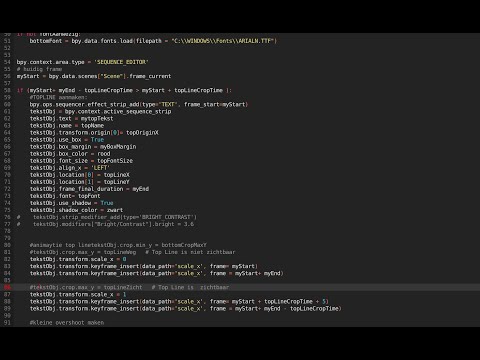Screen dimensions: 480x360
Task: Click line number 60 in the gutter
Action: tap(7, 104)
